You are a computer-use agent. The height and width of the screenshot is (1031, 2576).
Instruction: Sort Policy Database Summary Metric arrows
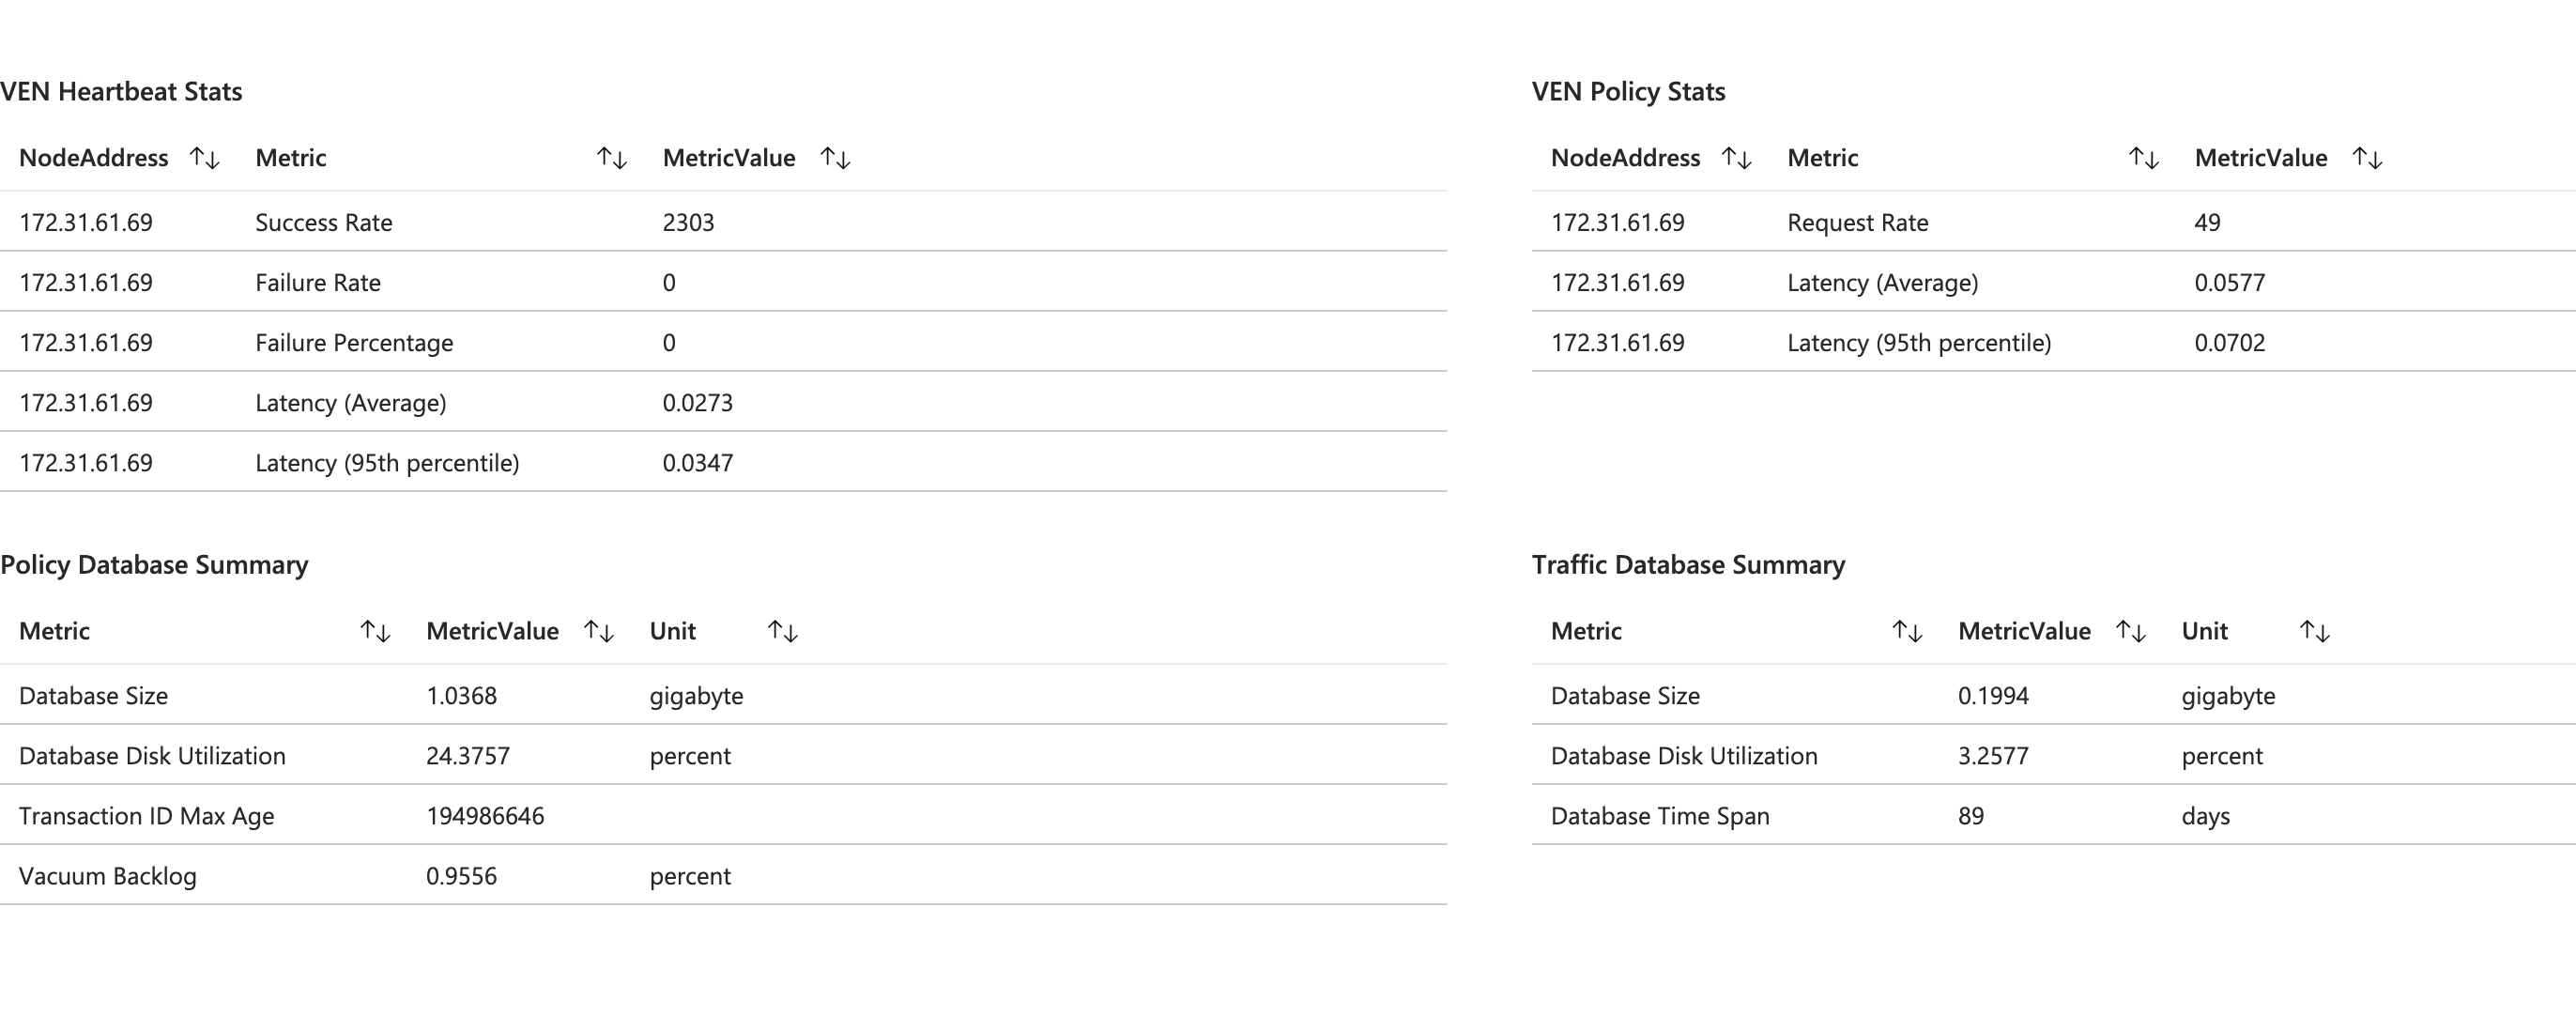pyautogui.click(x=376, y=631)
